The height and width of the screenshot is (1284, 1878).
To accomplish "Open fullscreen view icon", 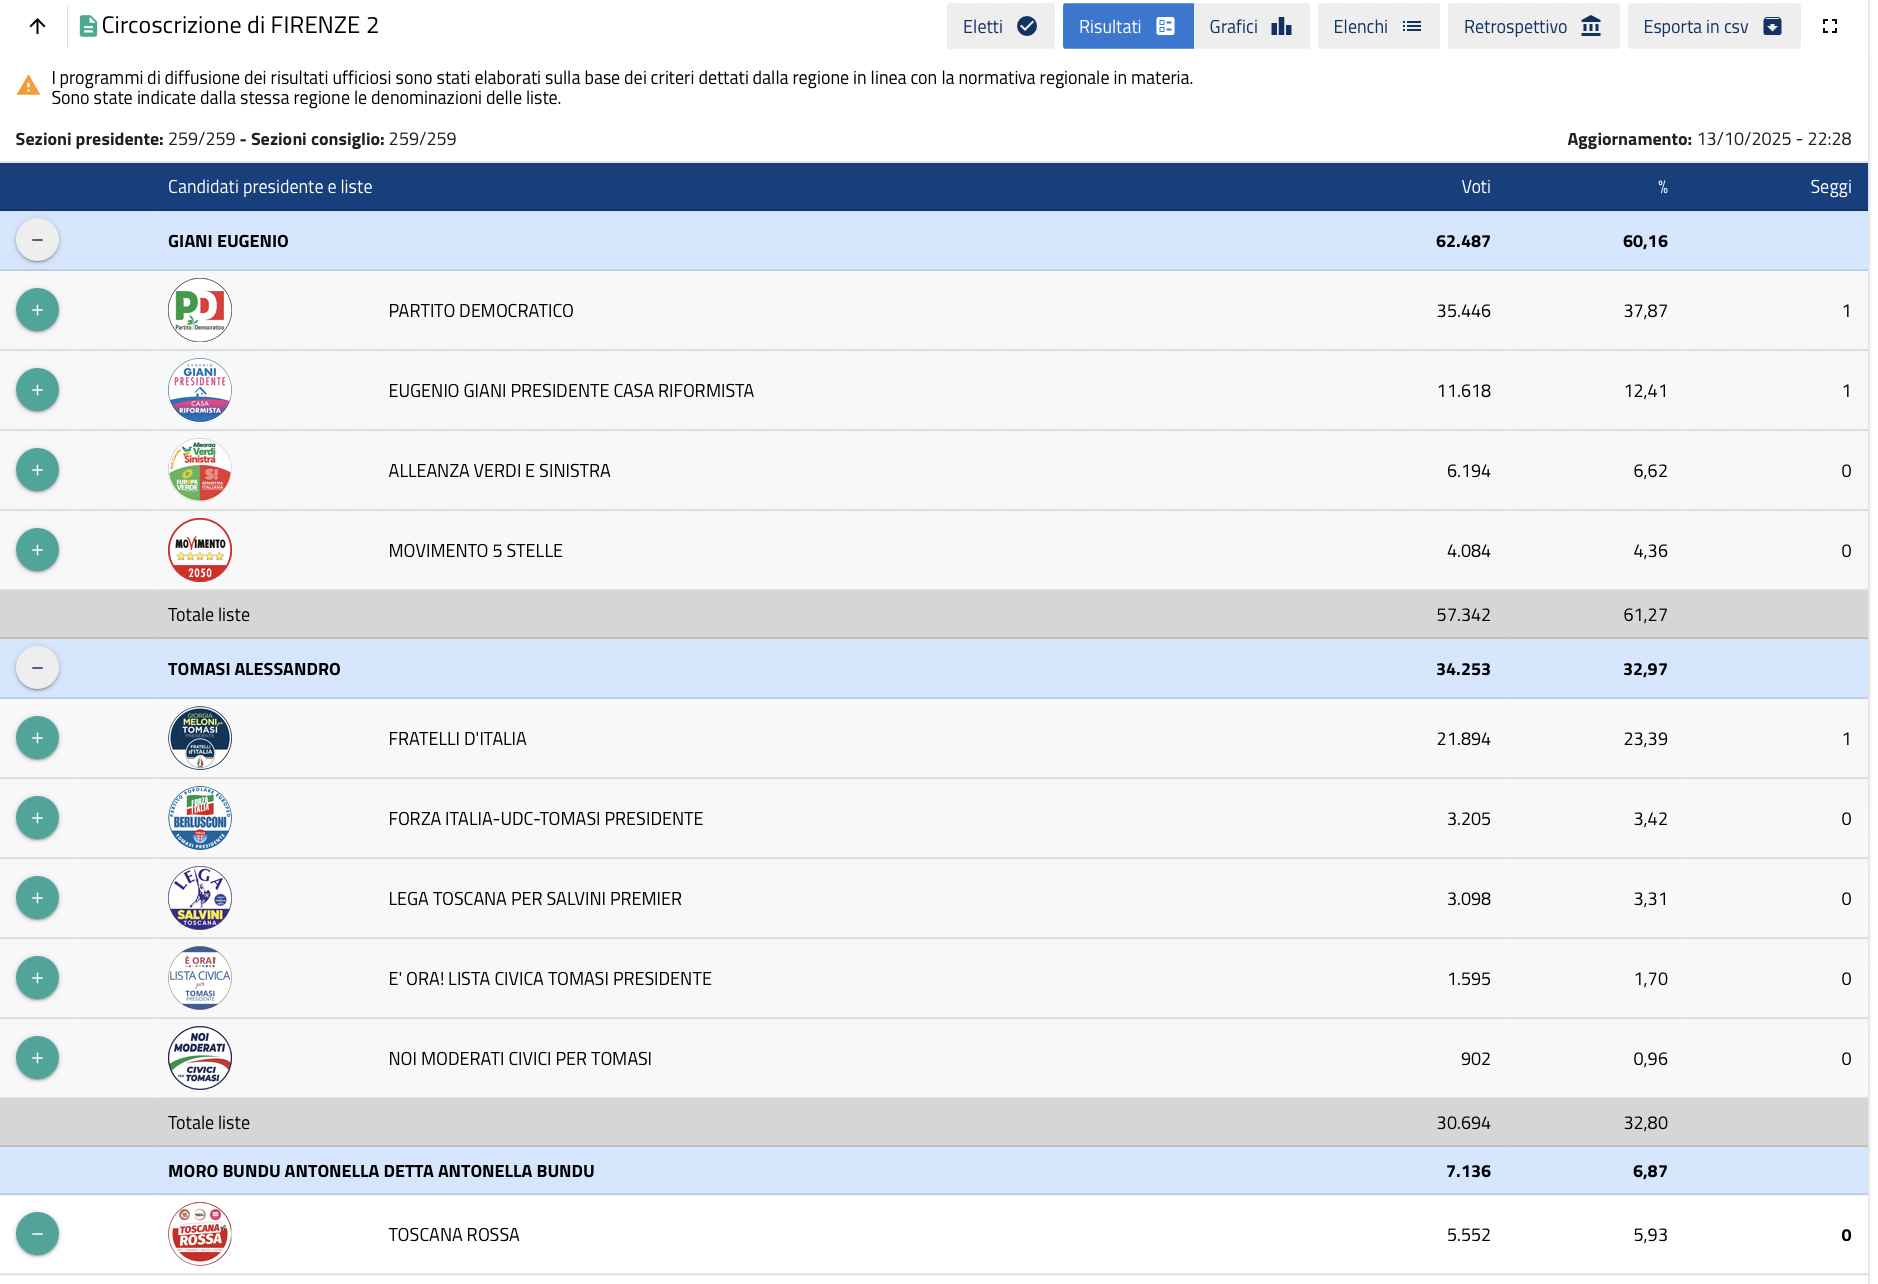I will point(1830,26).
